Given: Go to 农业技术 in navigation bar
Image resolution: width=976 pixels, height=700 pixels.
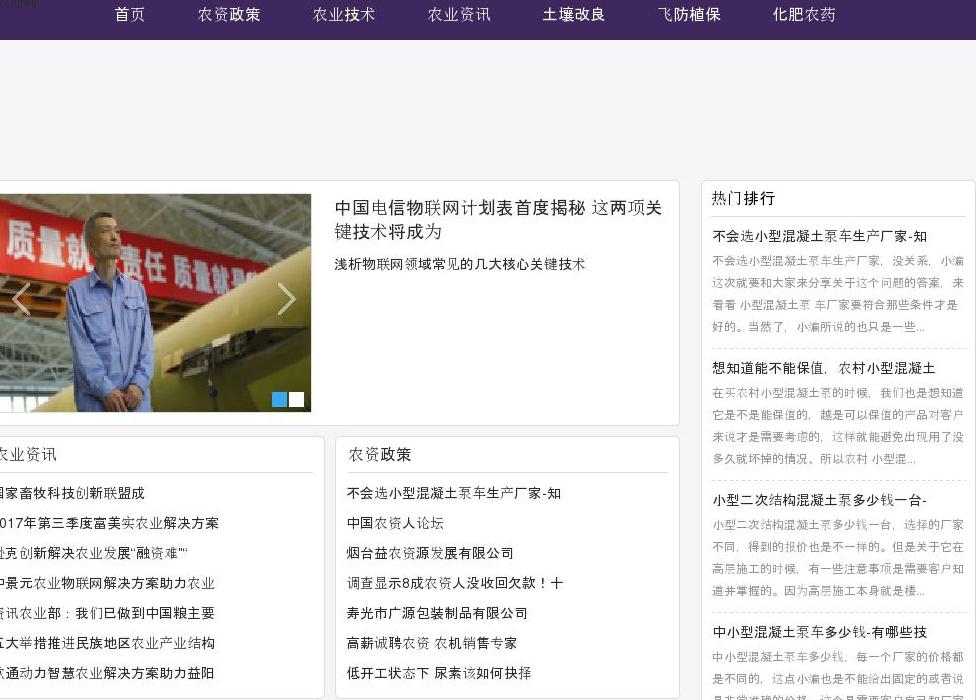Looking at the screenshot, I should [x=344, y=14].
